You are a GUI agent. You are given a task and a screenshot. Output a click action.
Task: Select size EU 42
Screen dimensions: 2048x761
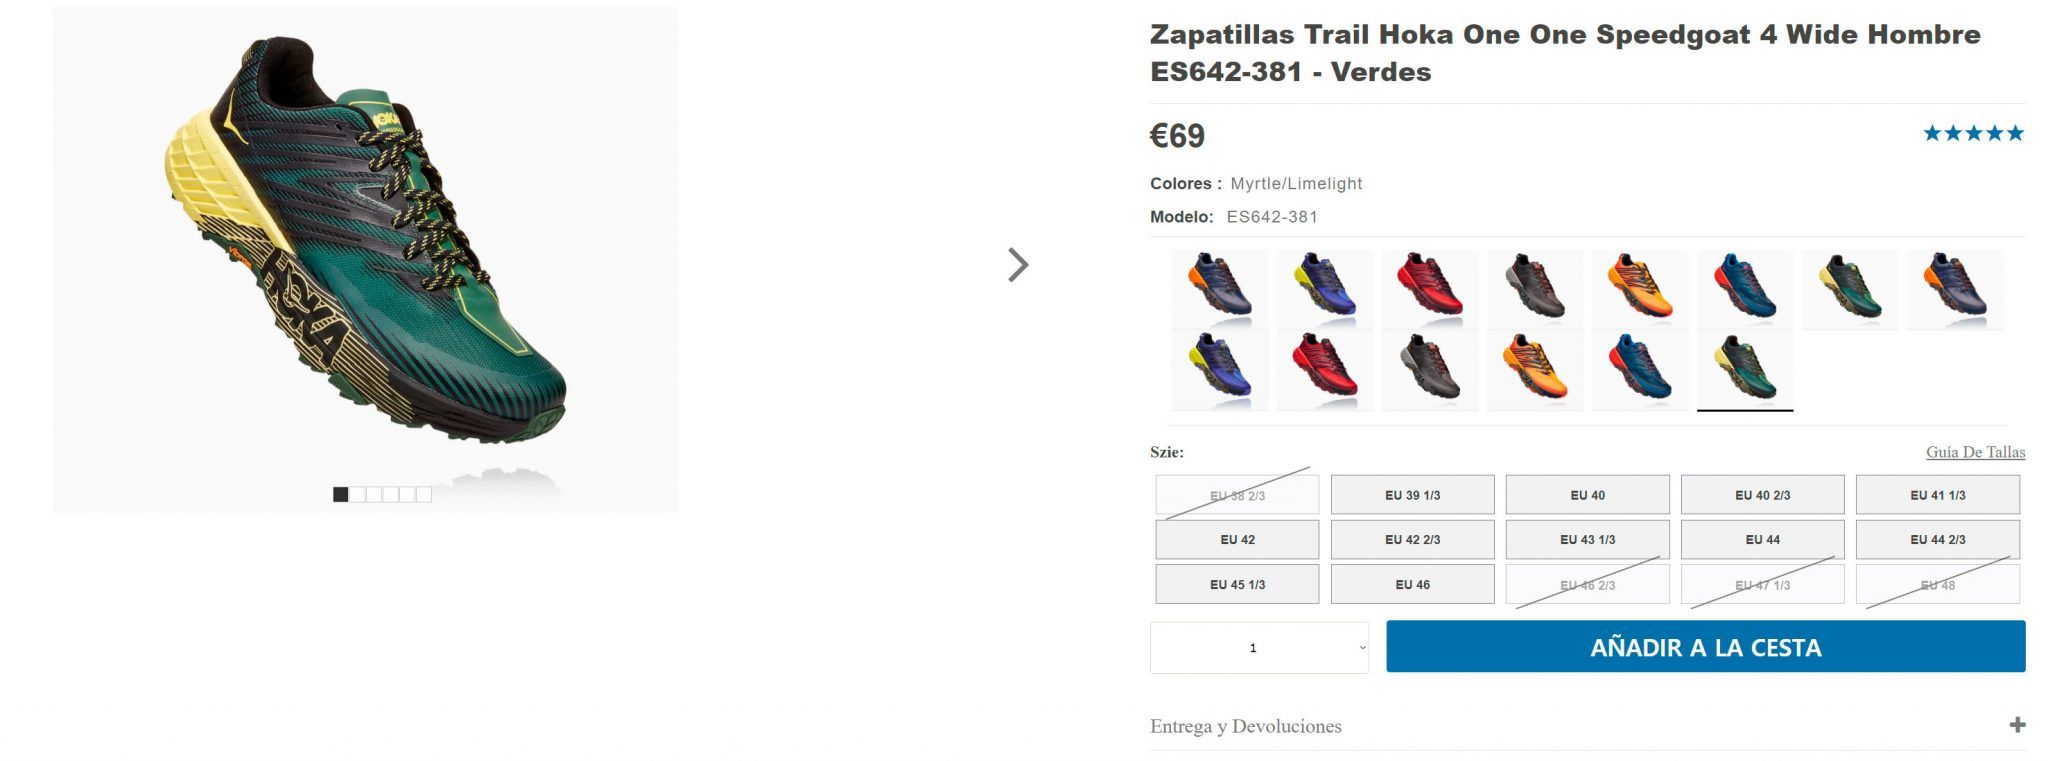point(1237,539)
